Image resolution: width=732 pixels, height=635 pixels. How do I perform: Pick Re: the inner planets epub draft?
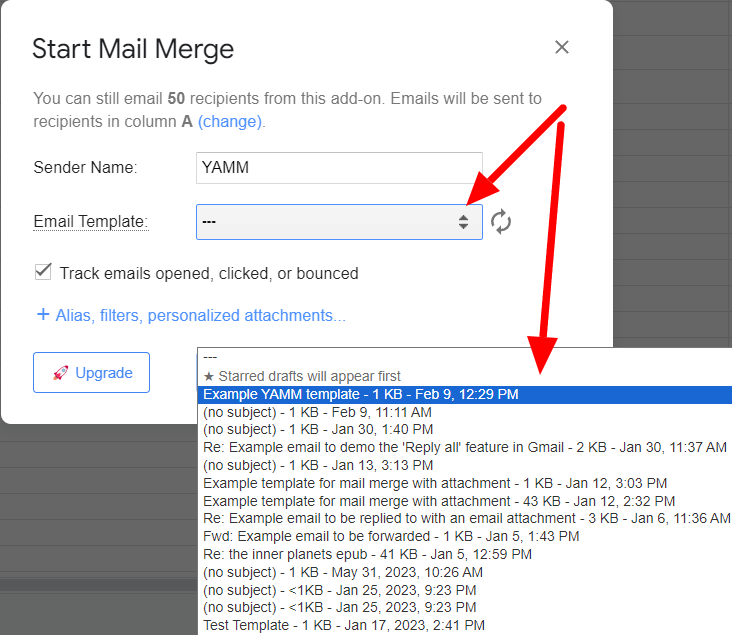465,554
